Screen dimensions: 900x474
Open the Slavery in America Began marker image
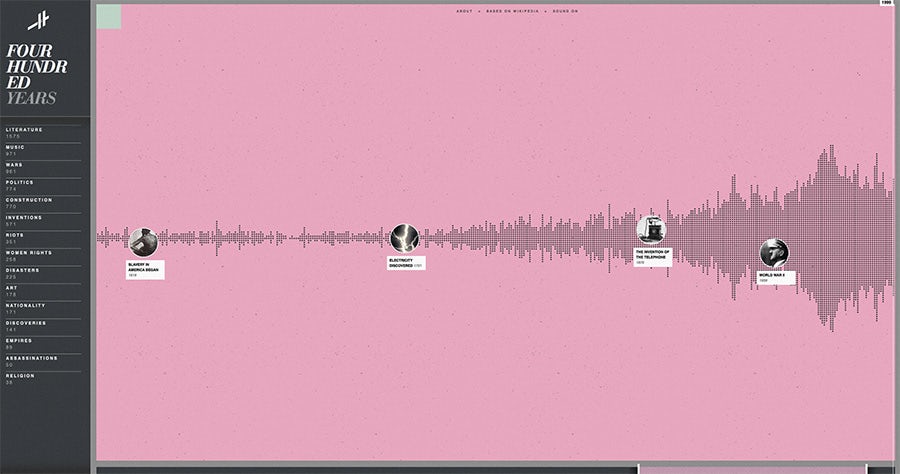[x=143, y=242]
